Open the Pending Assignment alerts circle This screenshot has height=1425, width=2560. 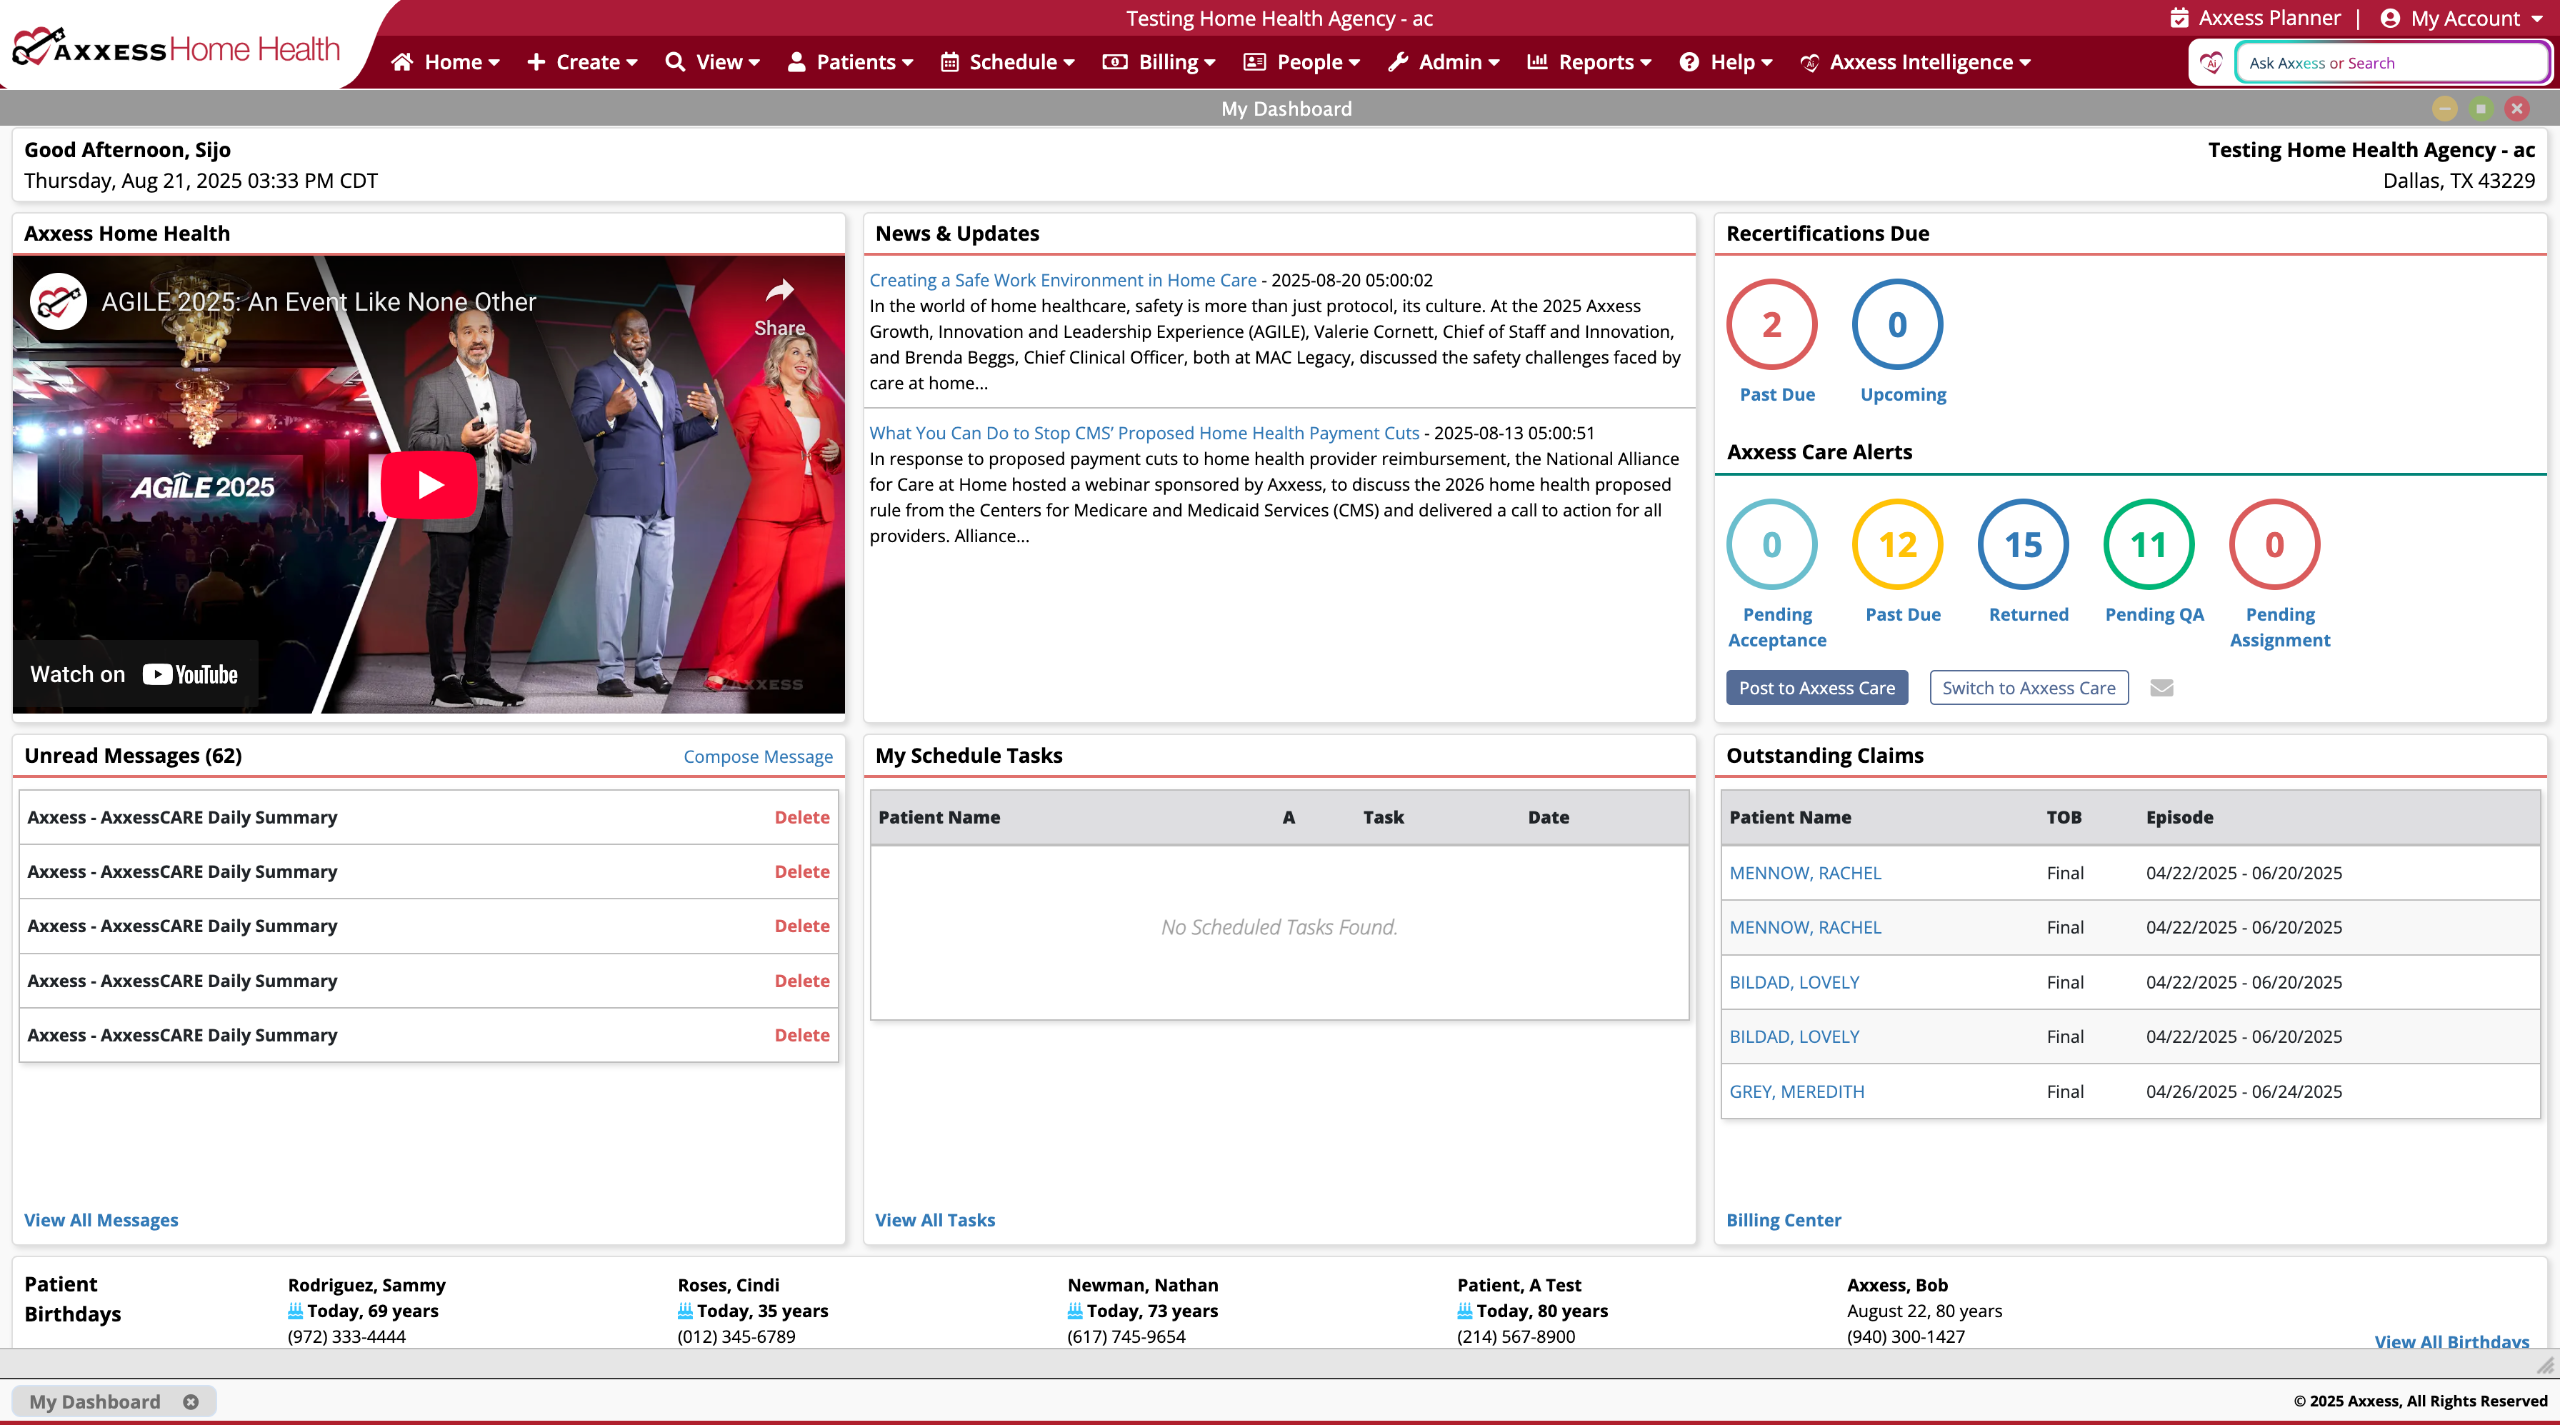click(x=2275, y=544)
